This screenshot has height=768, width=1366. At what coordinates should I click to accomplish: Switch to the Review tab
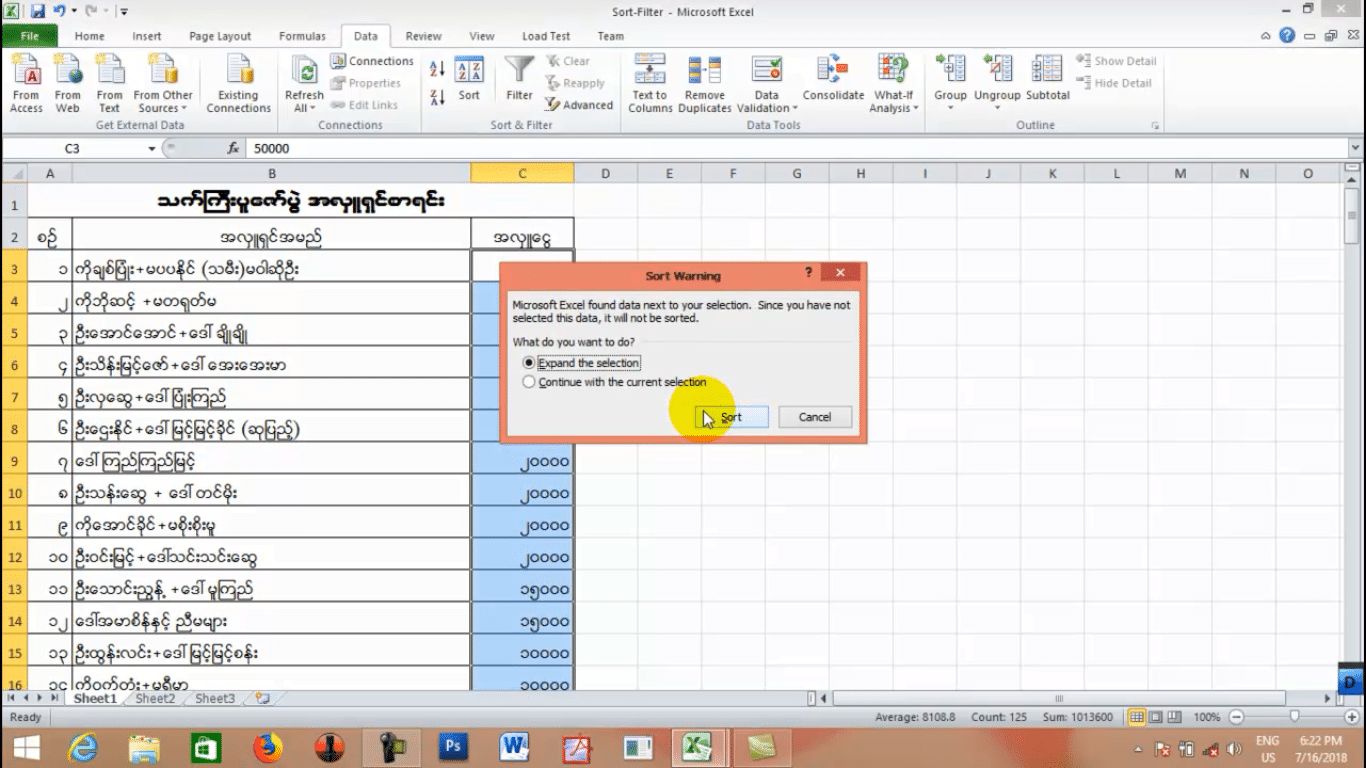click(x=423, y=36)
